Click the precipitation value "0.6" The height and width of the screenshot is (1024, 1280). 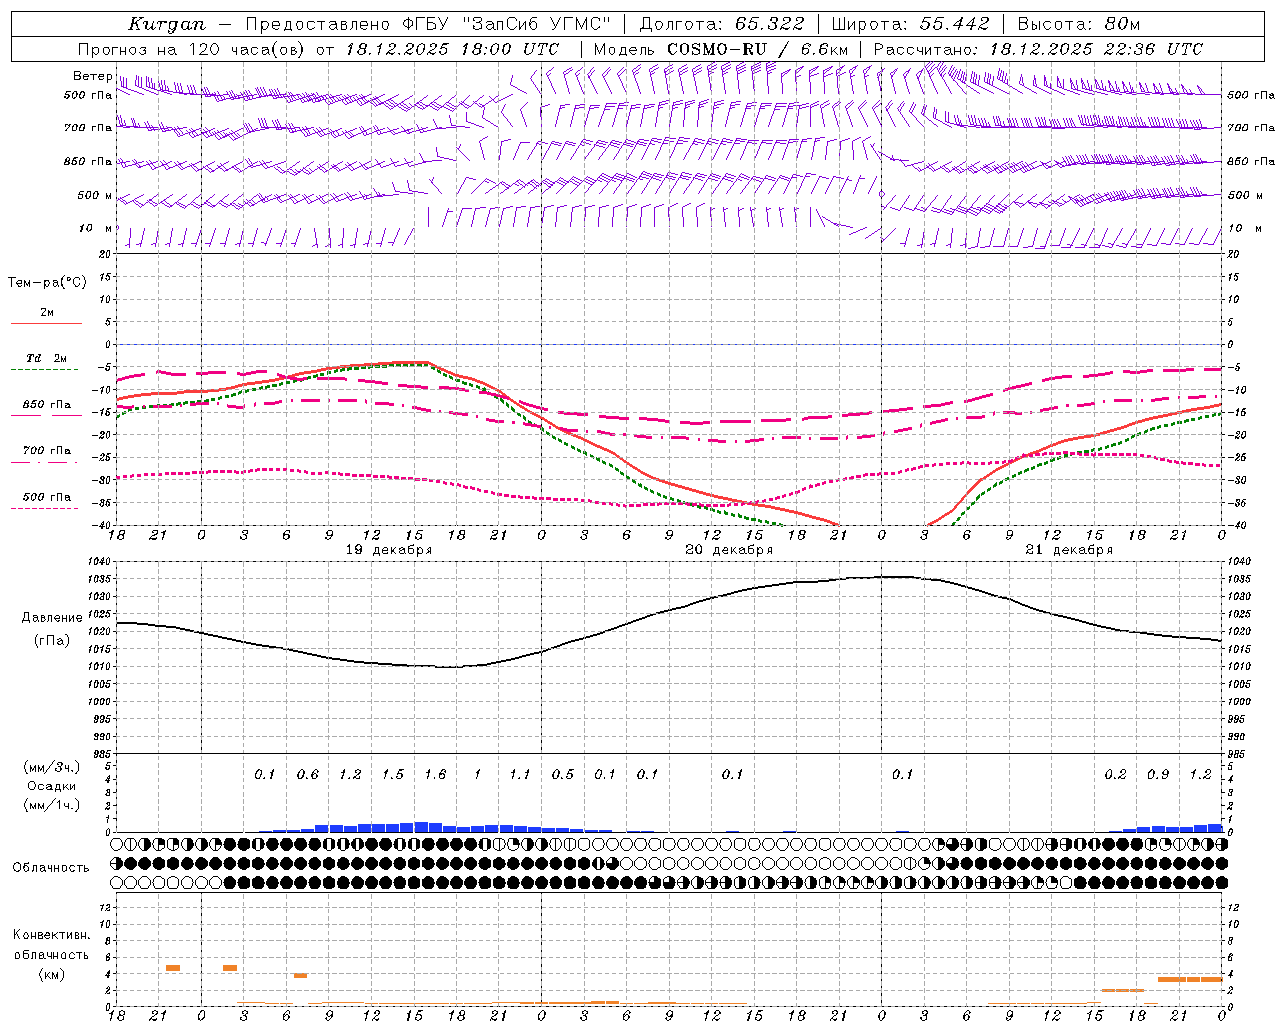click(308, 775)
